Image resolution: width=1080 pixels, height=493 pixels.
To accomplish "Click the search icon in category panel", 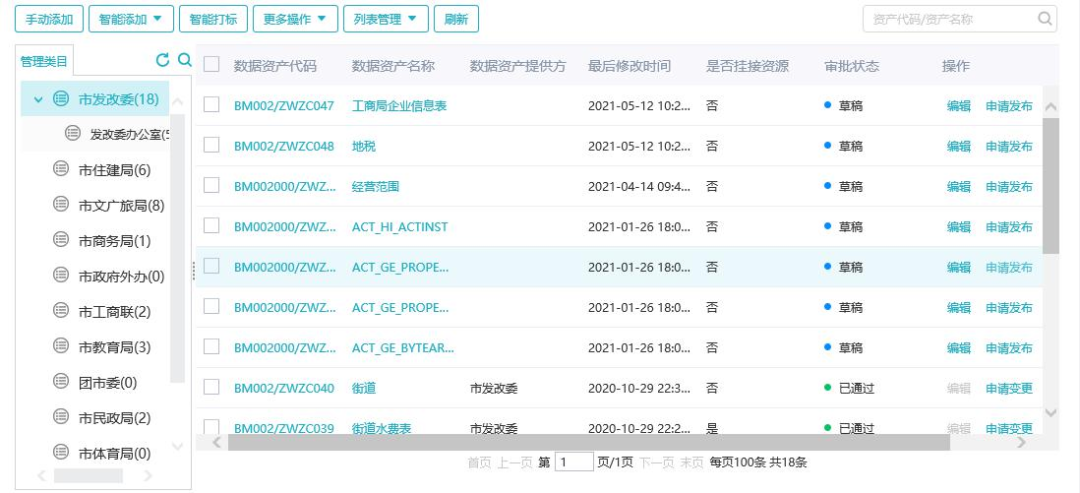I will (184, 60).
